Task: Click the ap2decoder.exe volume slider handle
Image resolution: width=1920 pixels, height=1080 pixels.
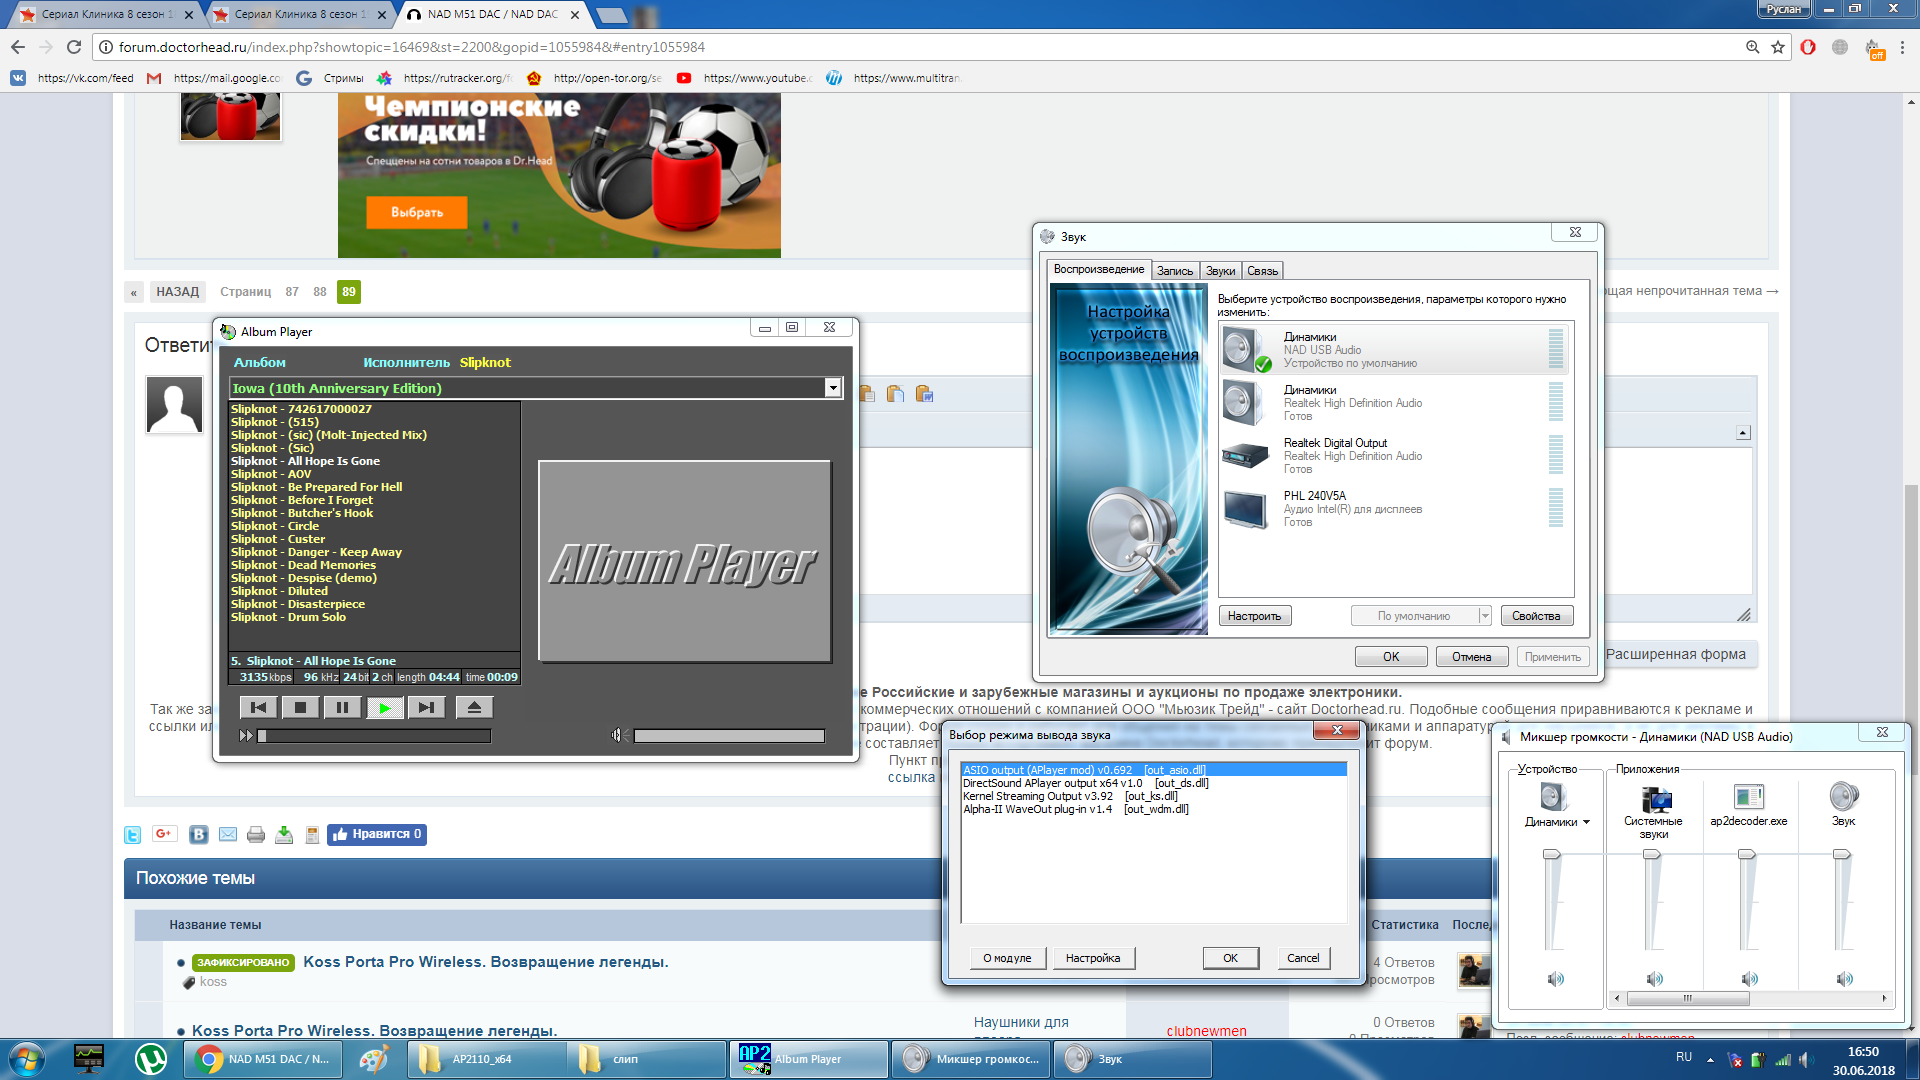Action: [1747, 855]
